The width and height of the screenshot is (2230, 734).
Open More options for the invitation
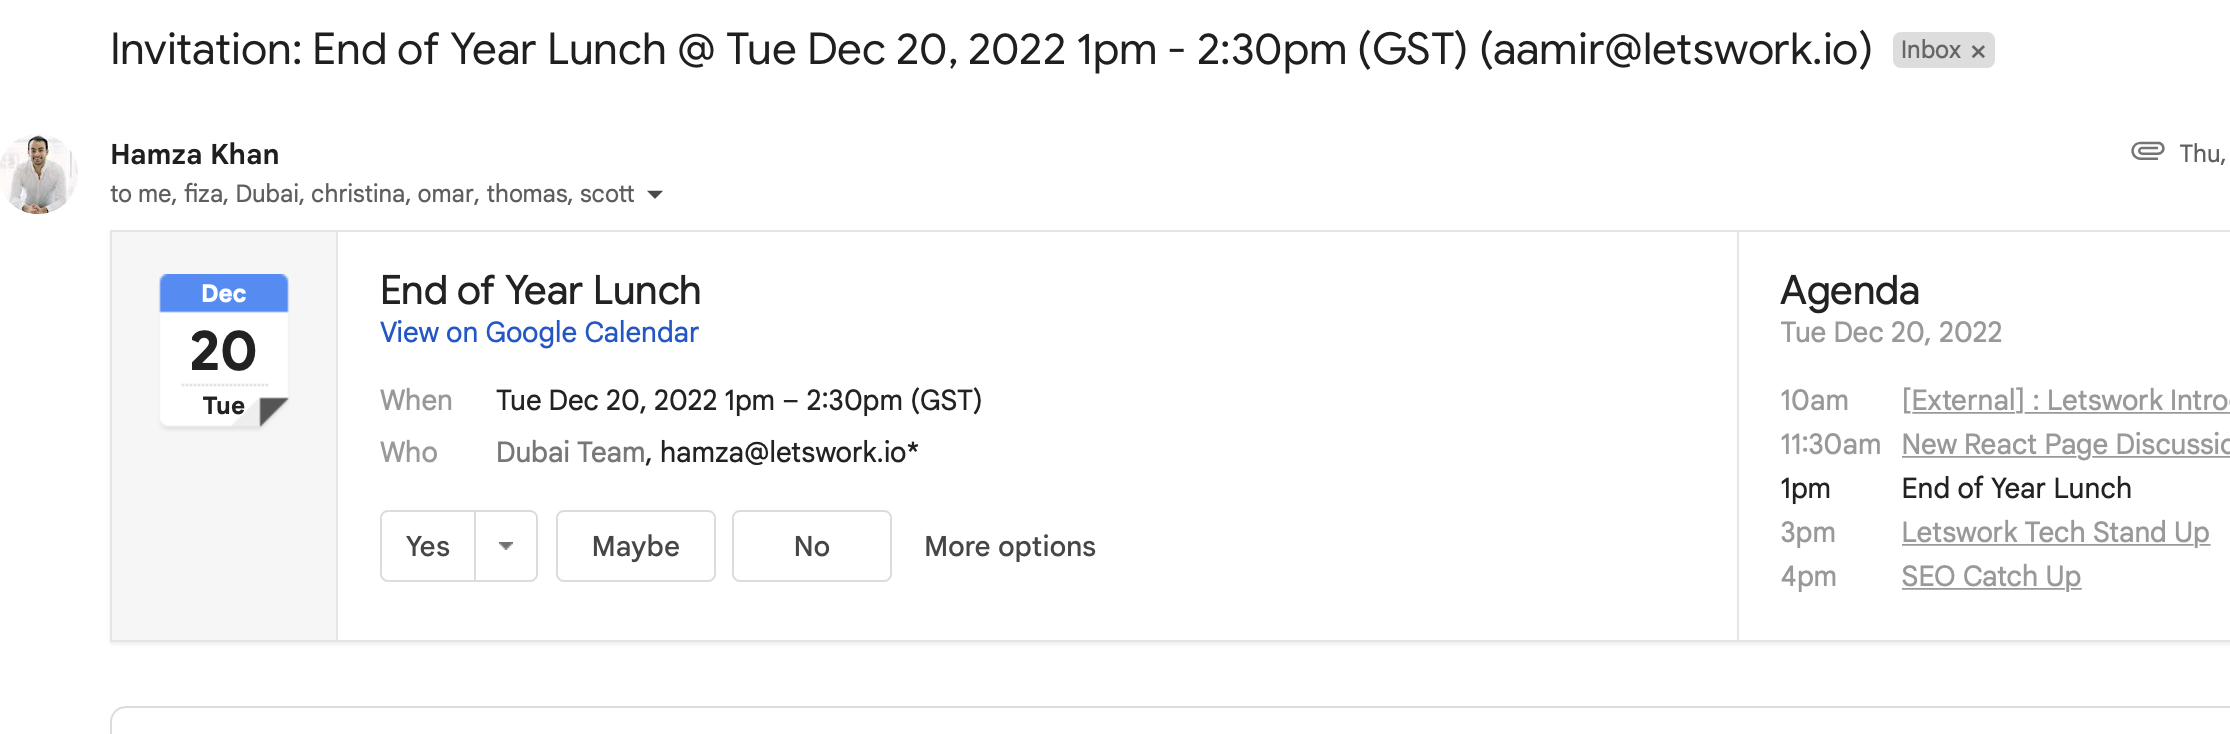coord(1010,546)
